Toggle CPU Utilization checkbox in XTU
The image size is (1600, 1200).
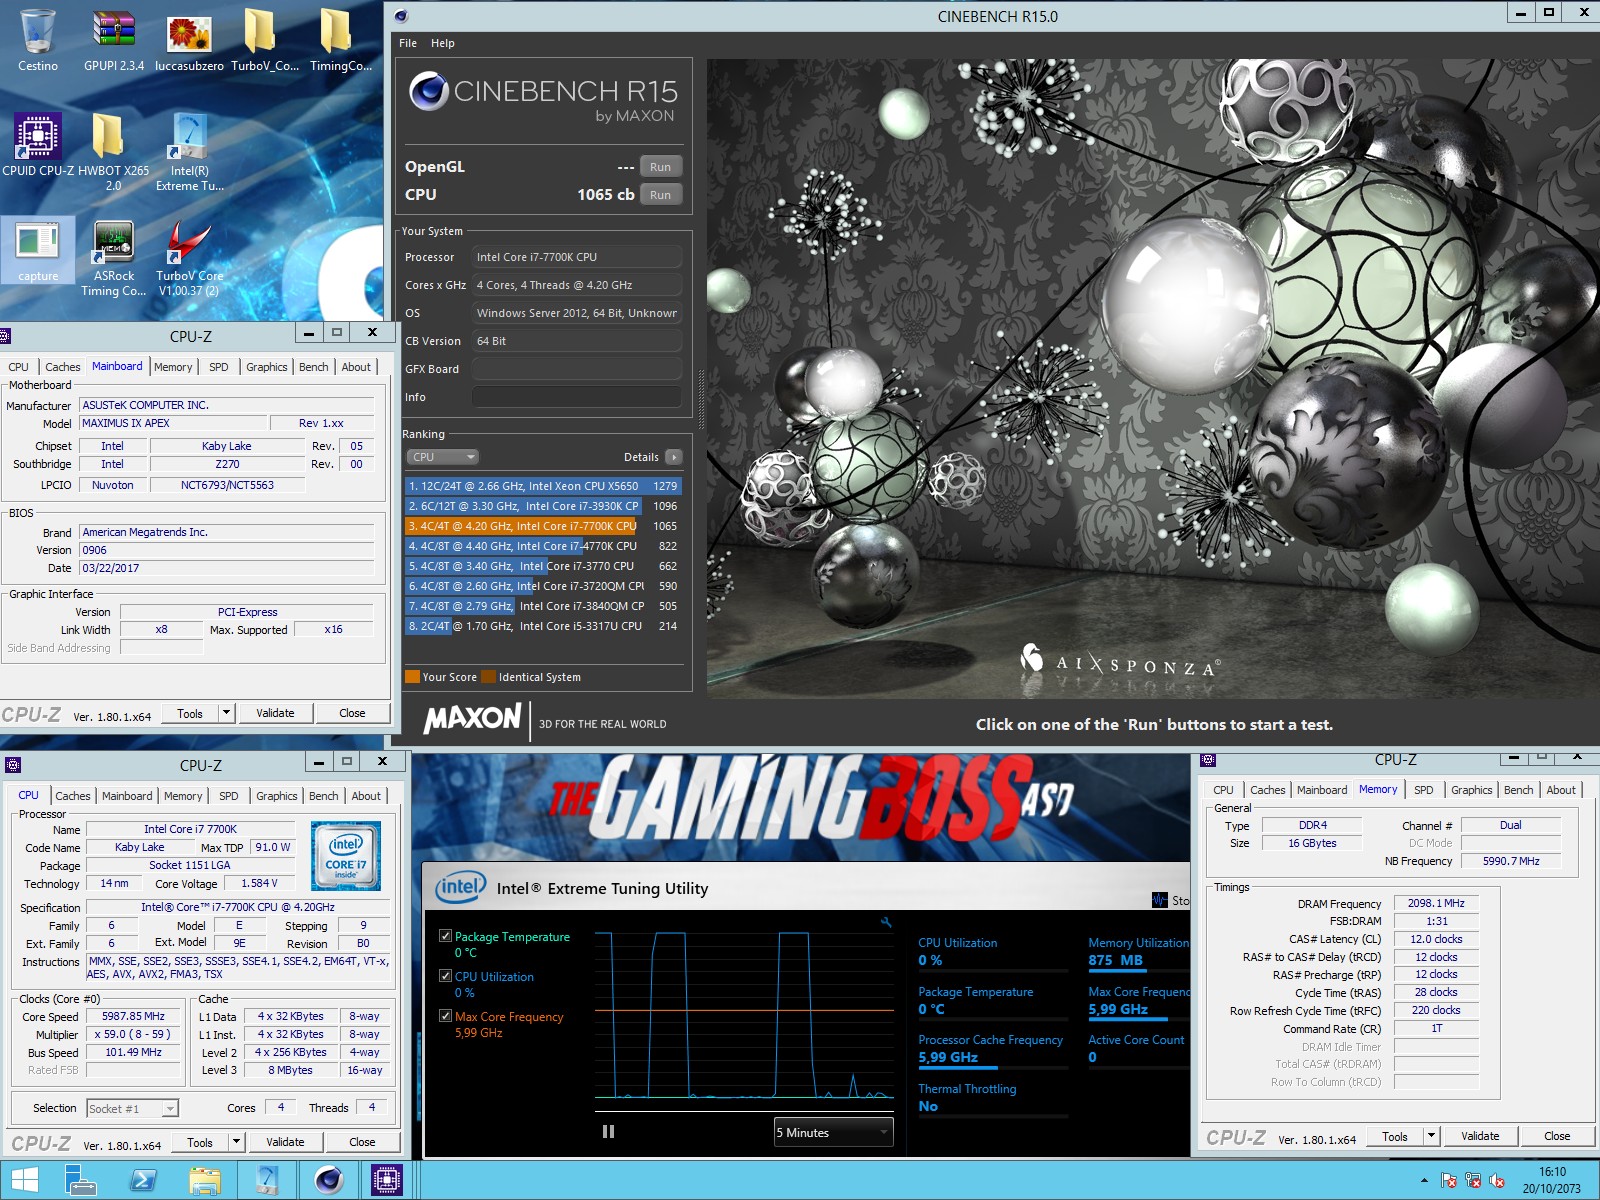coord(445,976)
